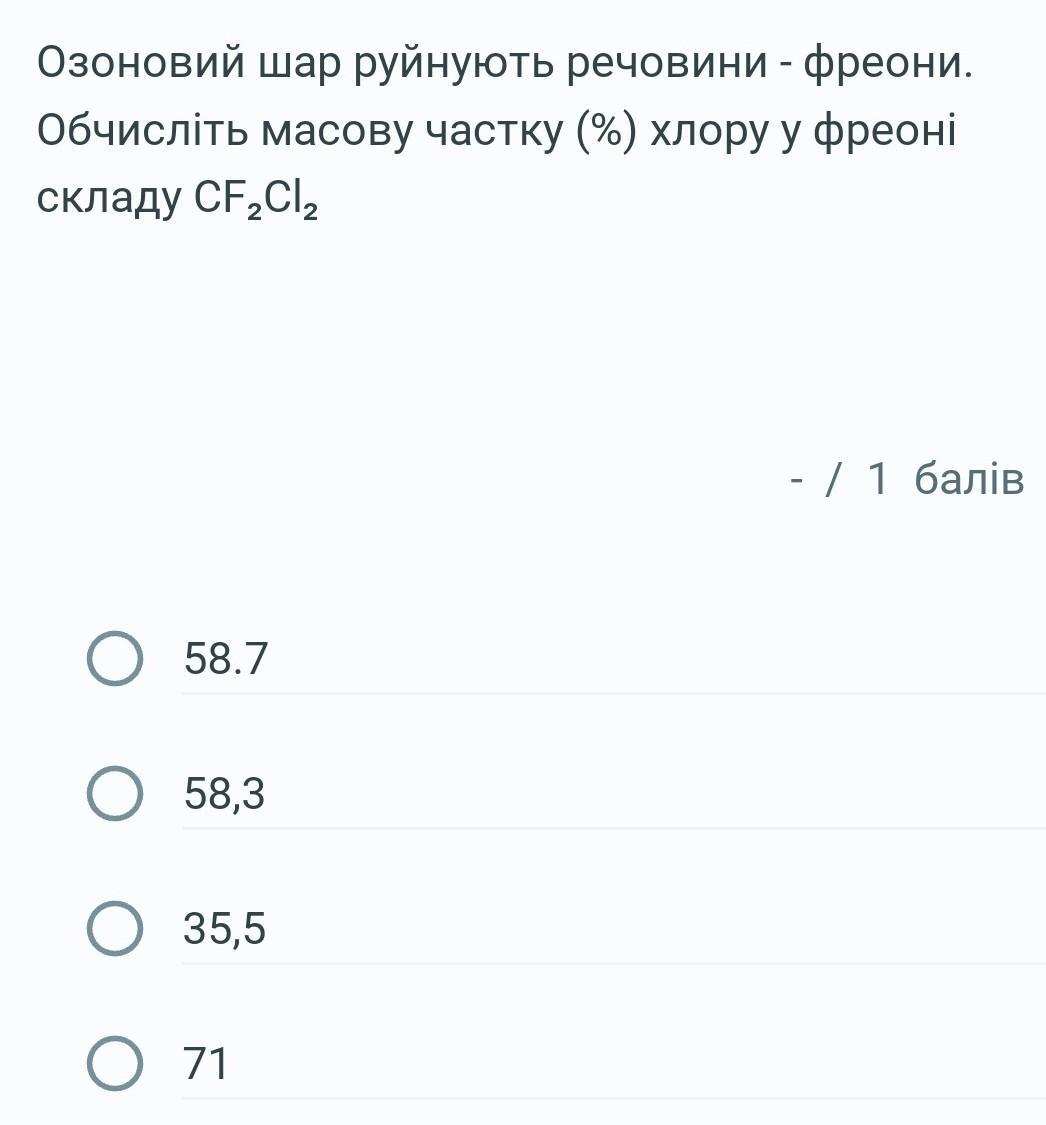This screenshot has width=1046, height=1125.
Task: Click the word 'складу' before the formula
Action: point(109,200)
